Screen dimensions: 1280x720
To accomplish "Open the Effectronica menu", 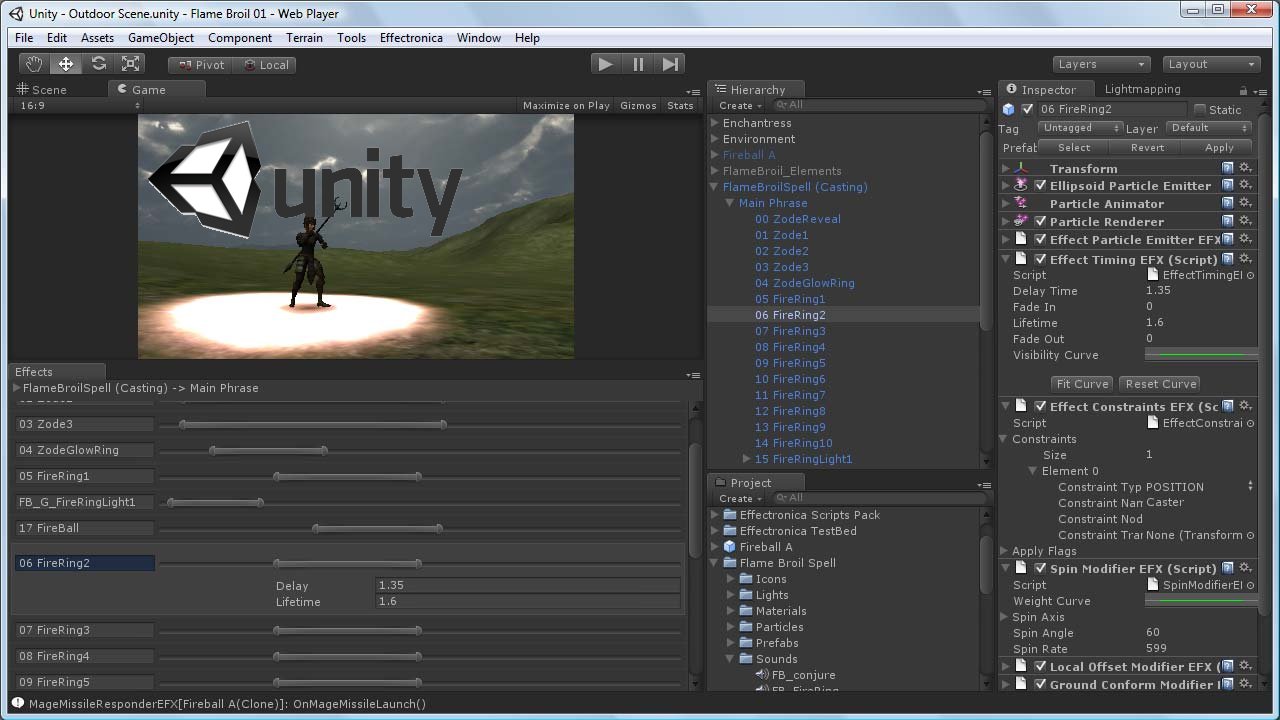I will click(410, 38).
